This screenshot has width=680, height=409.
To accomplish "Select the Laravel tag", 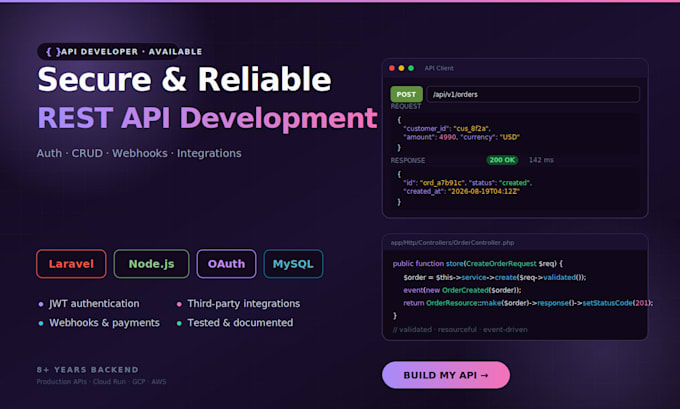I will [x=71, y=264].
